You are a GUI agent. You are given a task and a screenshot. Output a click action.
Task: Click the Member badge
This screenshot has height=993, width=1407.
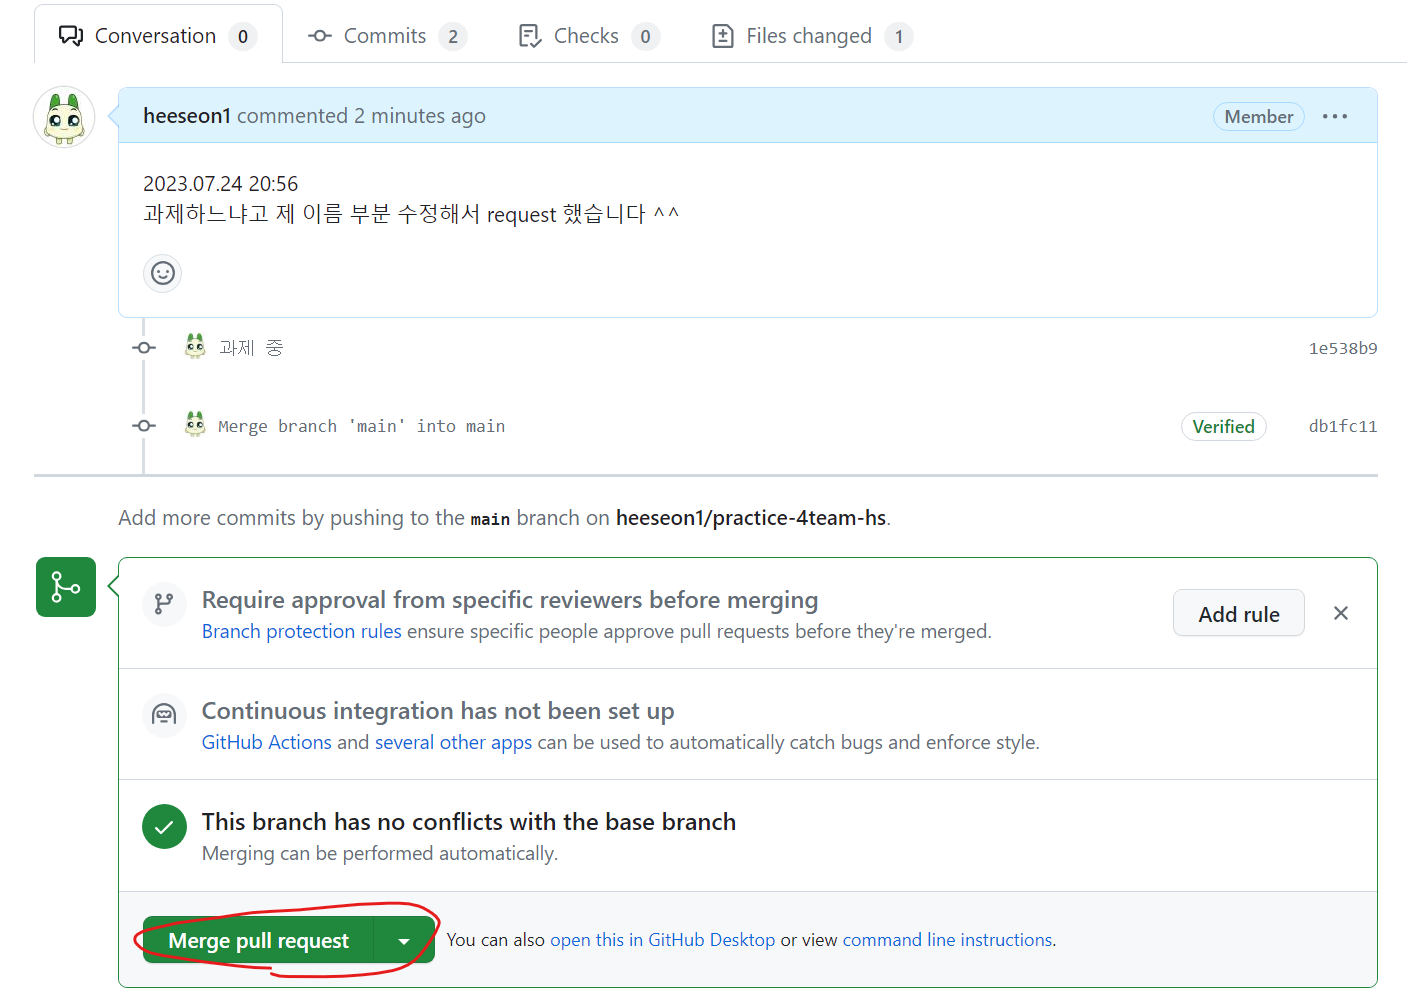pos(1259,117)
